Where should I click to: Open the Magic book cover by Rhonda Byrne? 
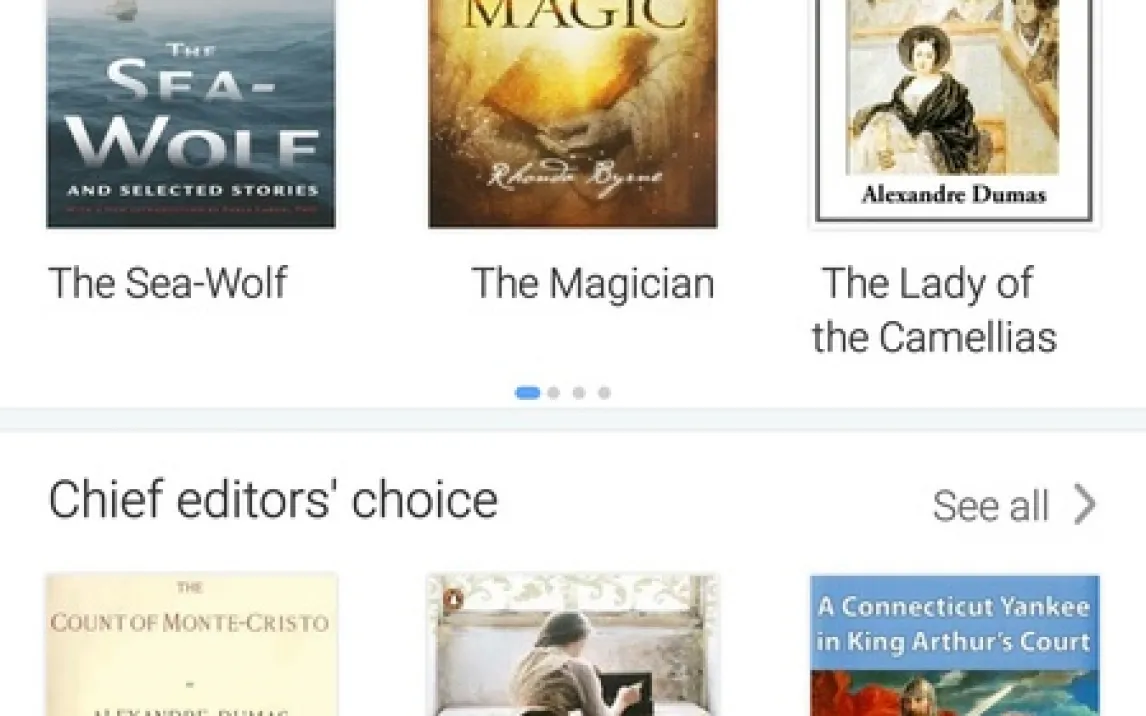click(x=572, y=113)
